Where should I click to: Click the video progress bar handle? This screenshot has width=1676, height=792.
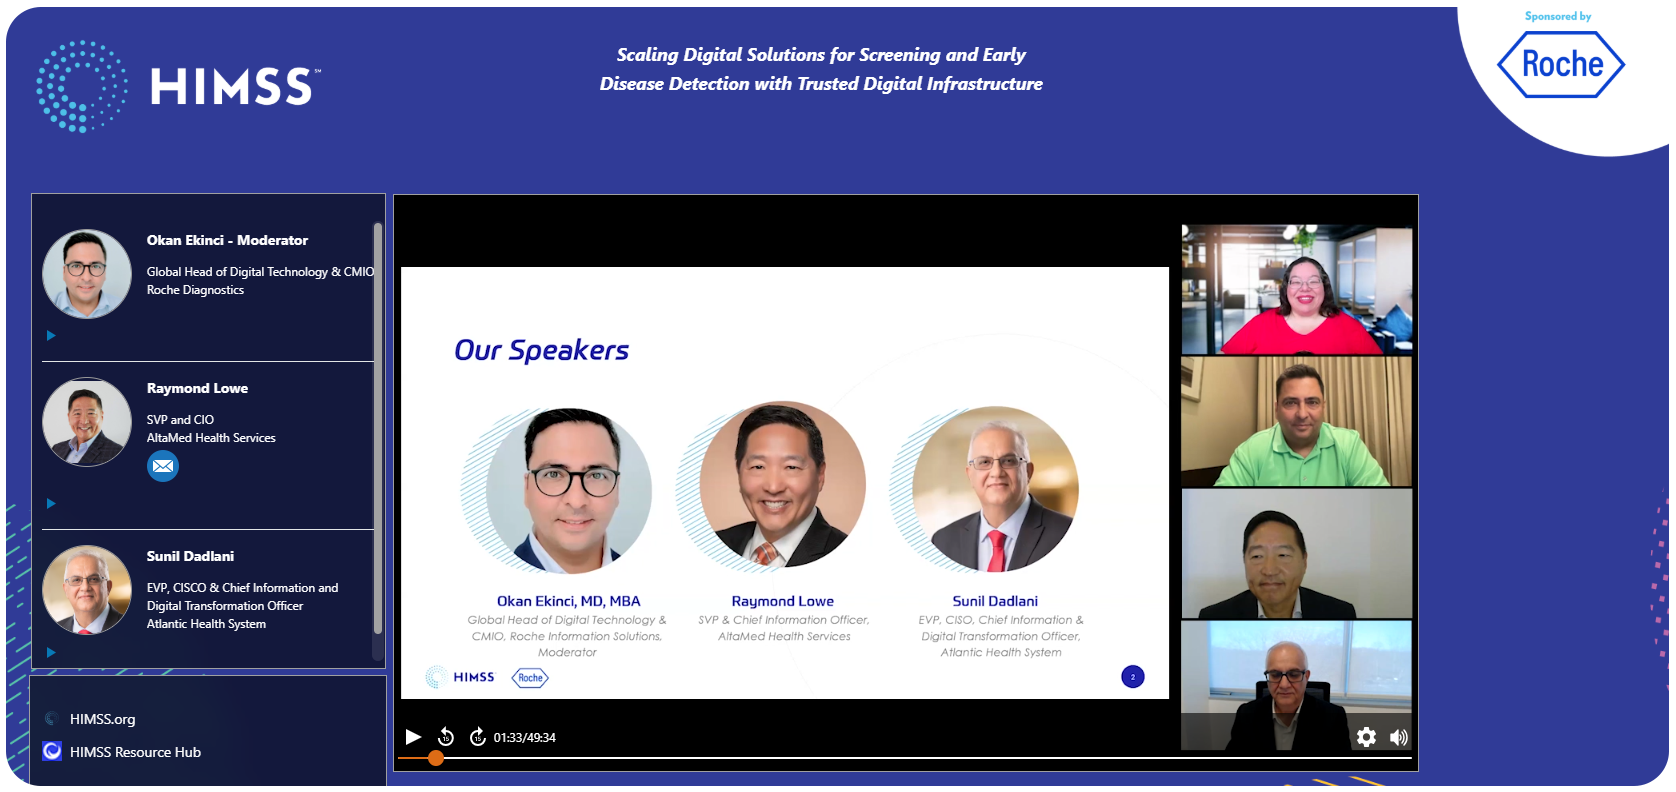(x=436, y=758)
